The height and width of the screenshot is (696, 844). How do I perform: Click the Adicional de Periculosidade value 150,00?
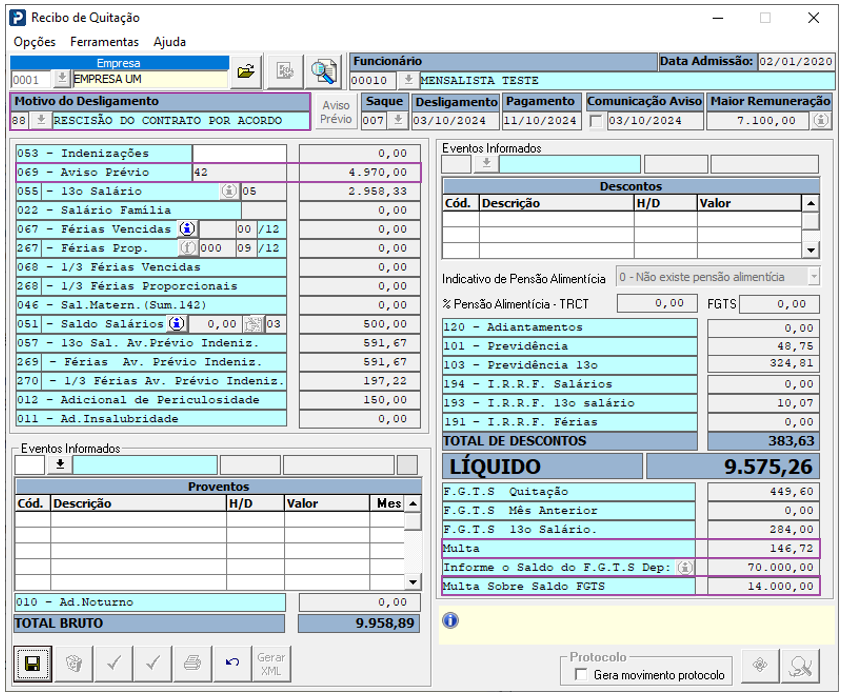point(360,400)
